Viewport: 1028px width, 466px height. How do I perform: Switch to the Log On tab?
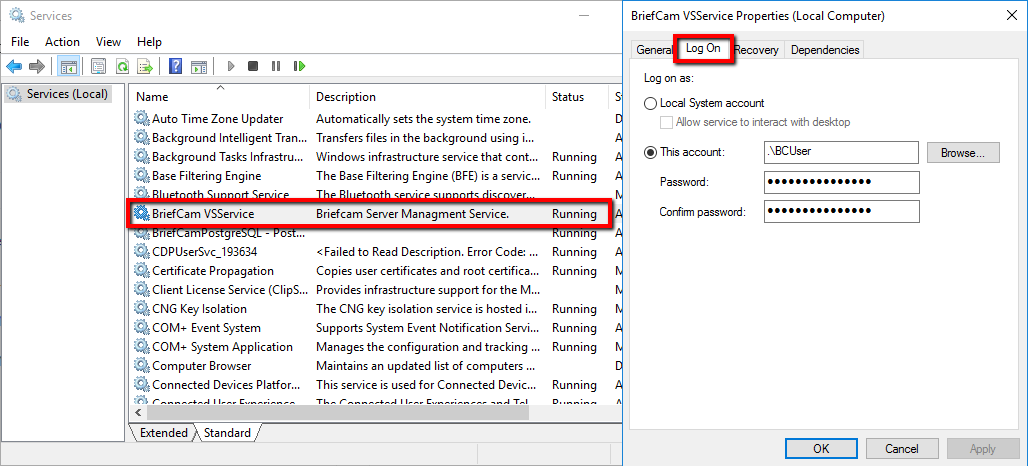[x=703, y=49]
